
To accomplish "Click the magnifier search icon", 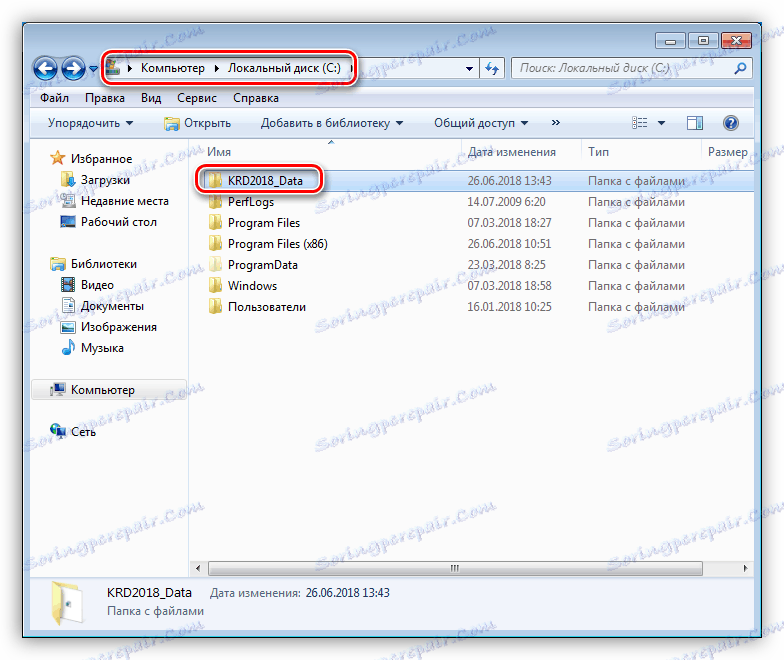I will [x=740, y=68].
